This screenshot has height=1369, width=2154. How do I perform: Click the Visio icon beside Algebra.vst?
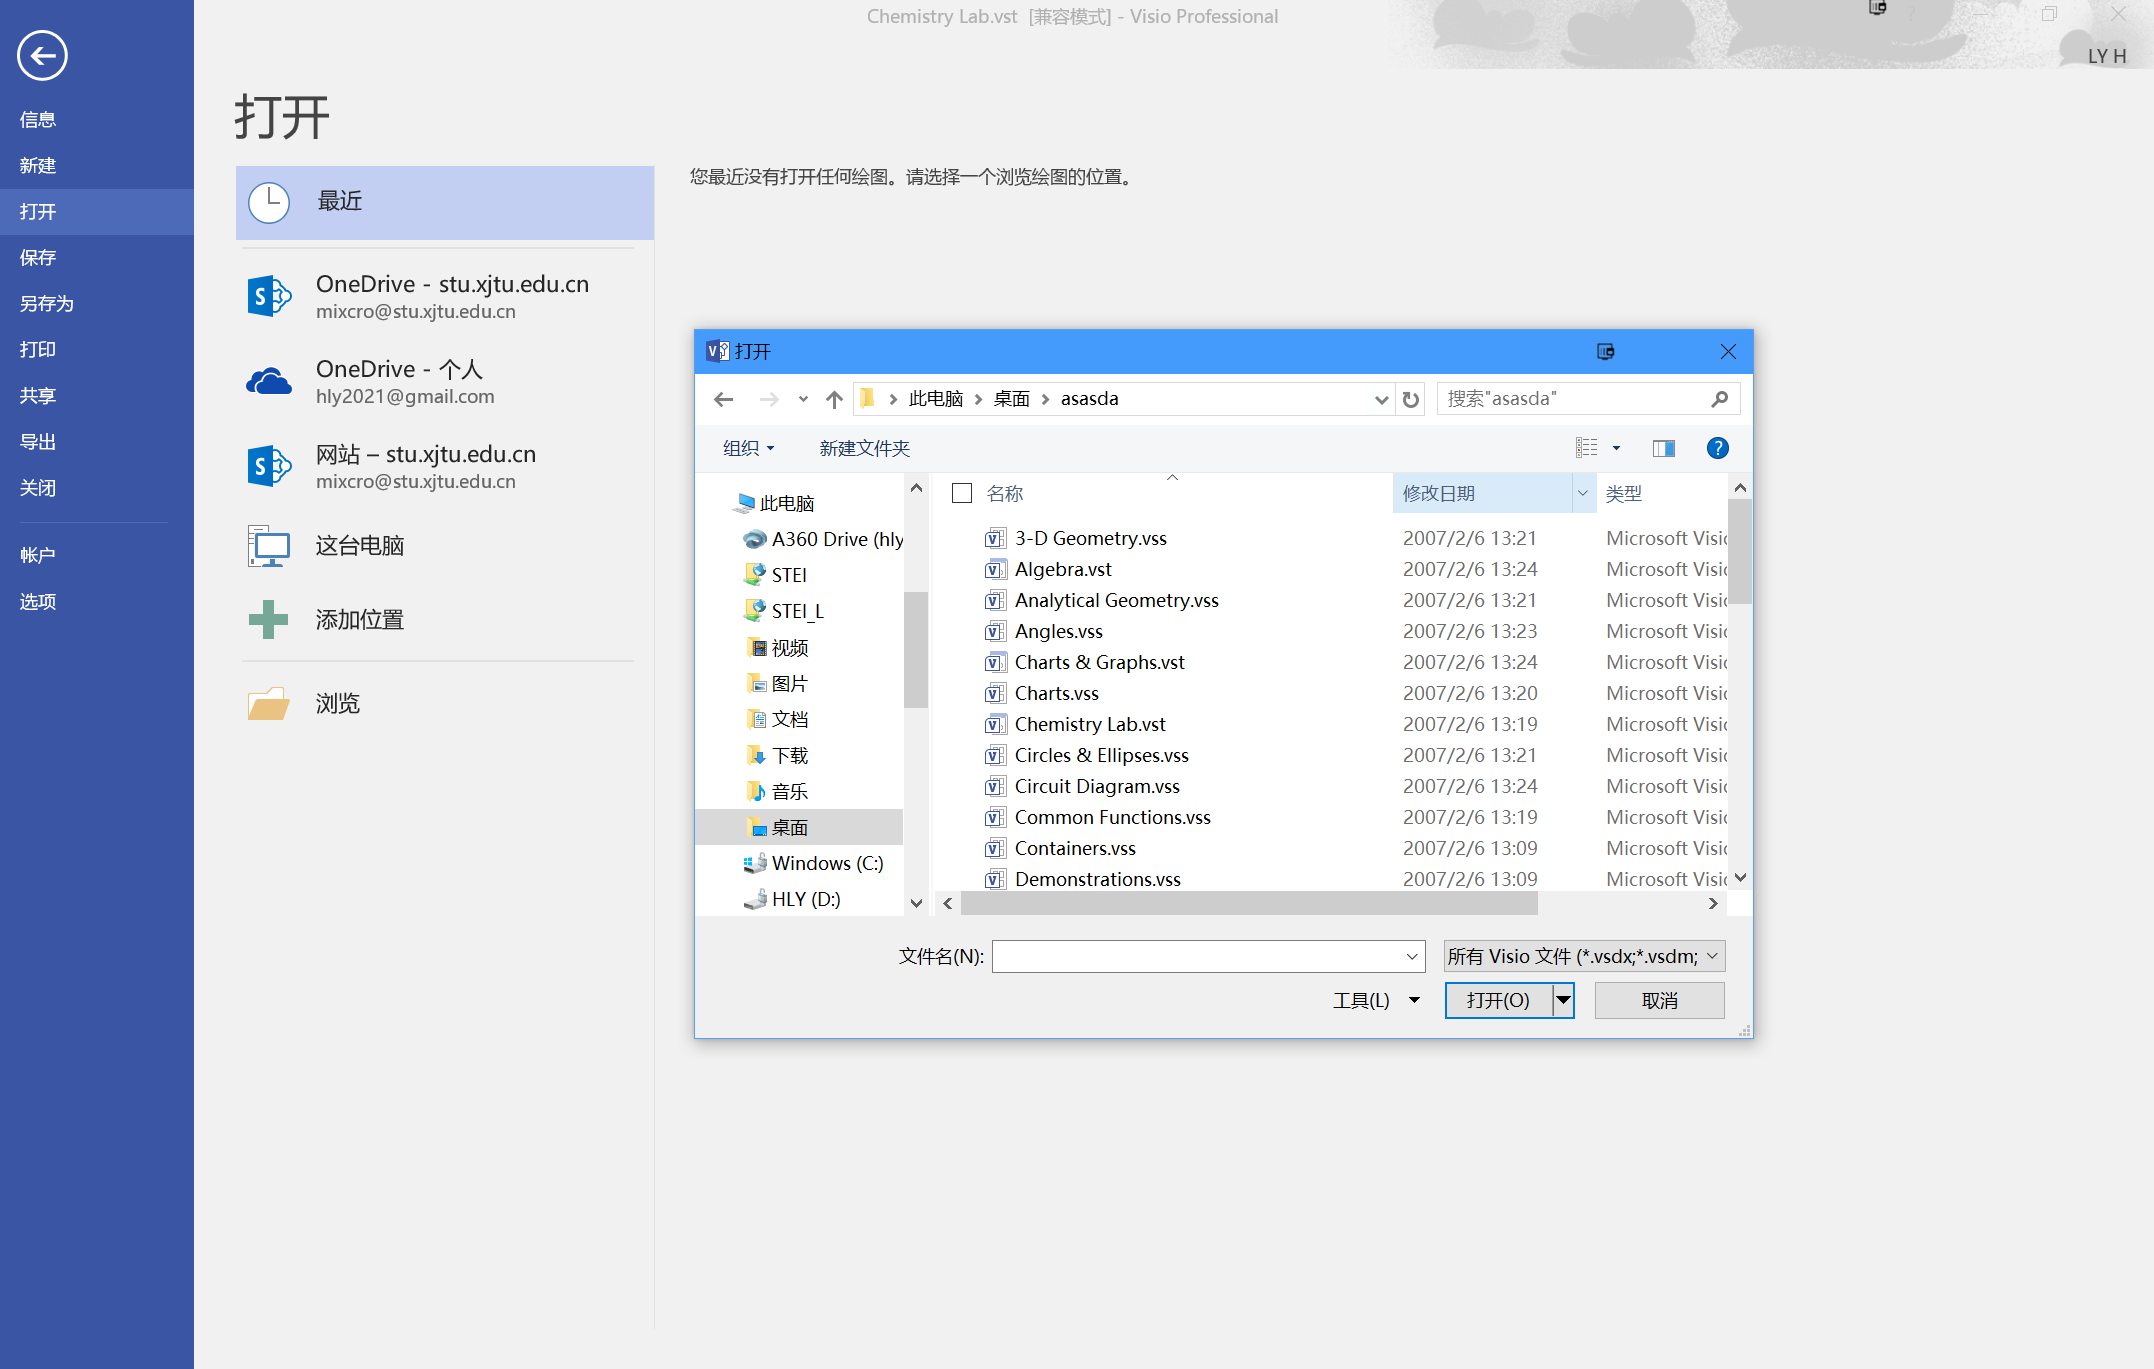point(994,569)
